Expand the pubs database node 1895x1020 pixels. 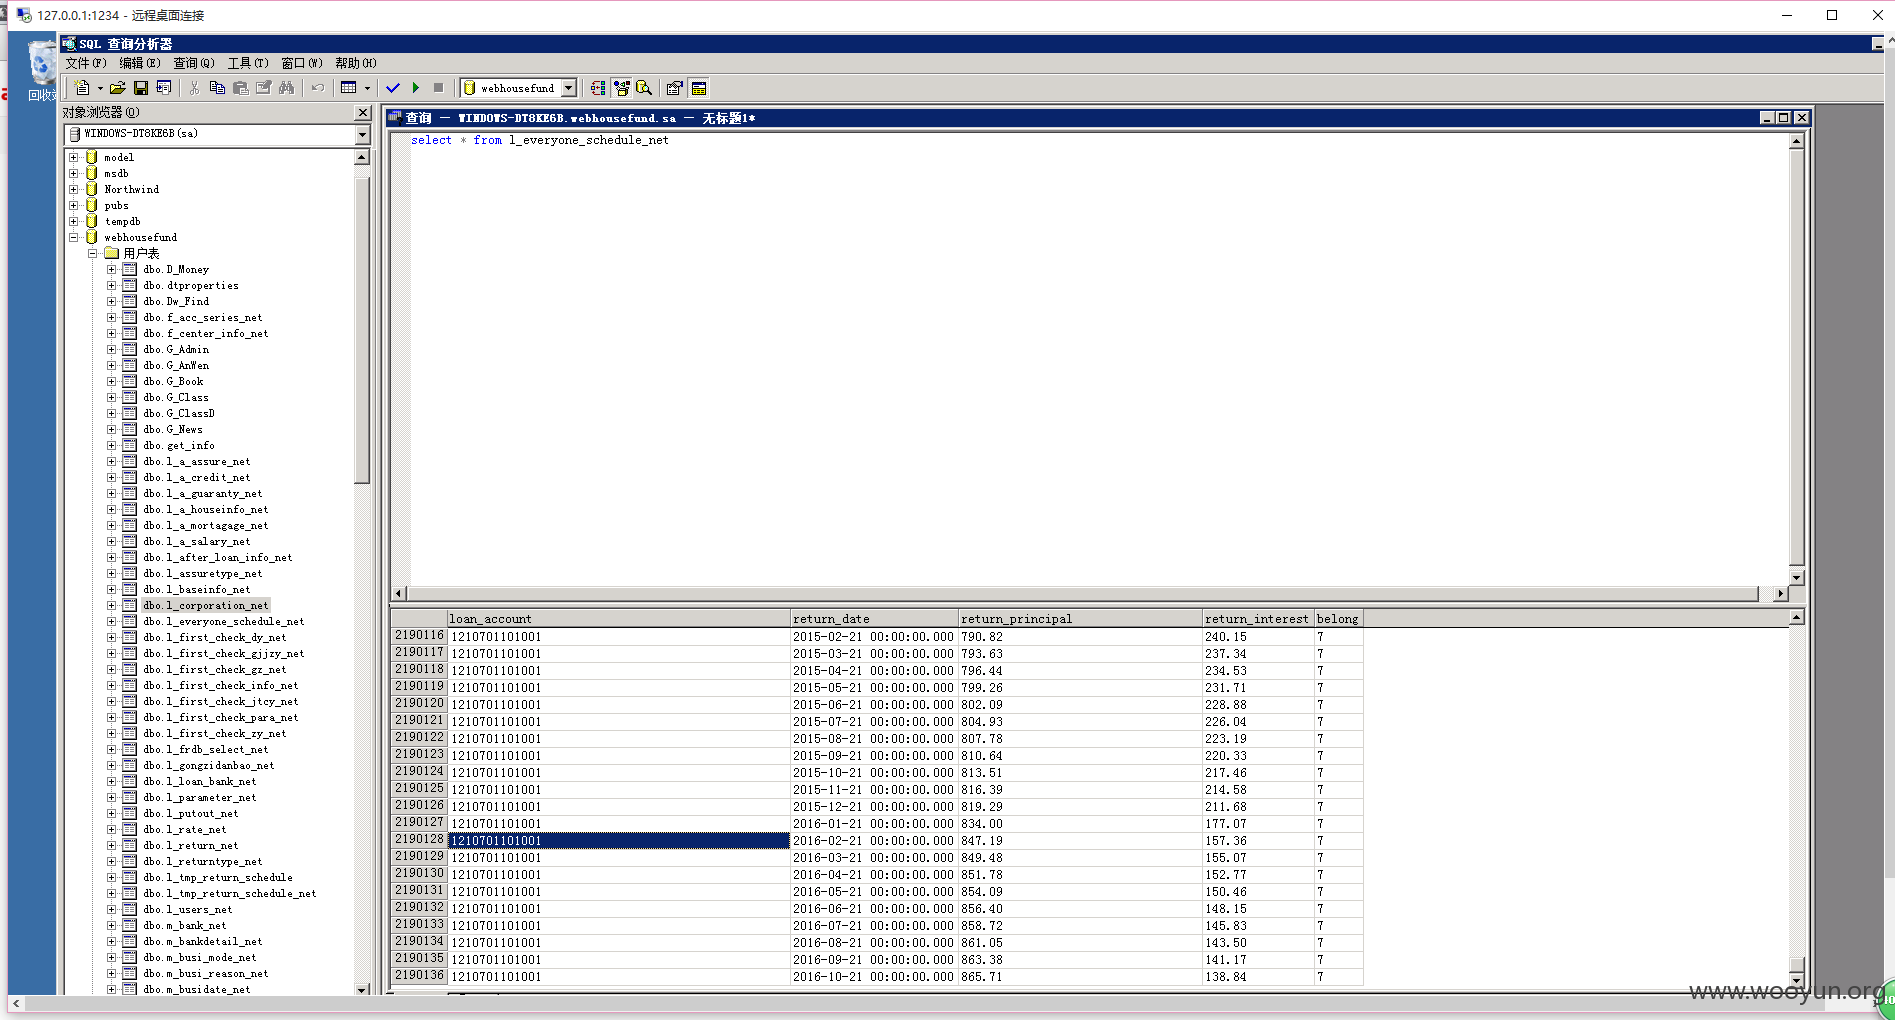(74, 205)
